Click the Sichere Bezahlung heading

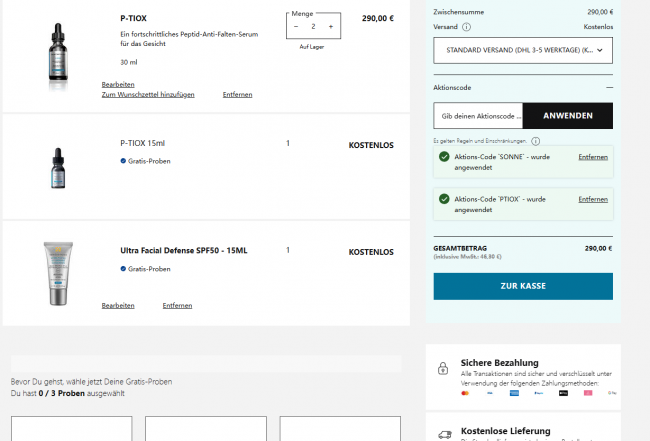coord(500,363)
